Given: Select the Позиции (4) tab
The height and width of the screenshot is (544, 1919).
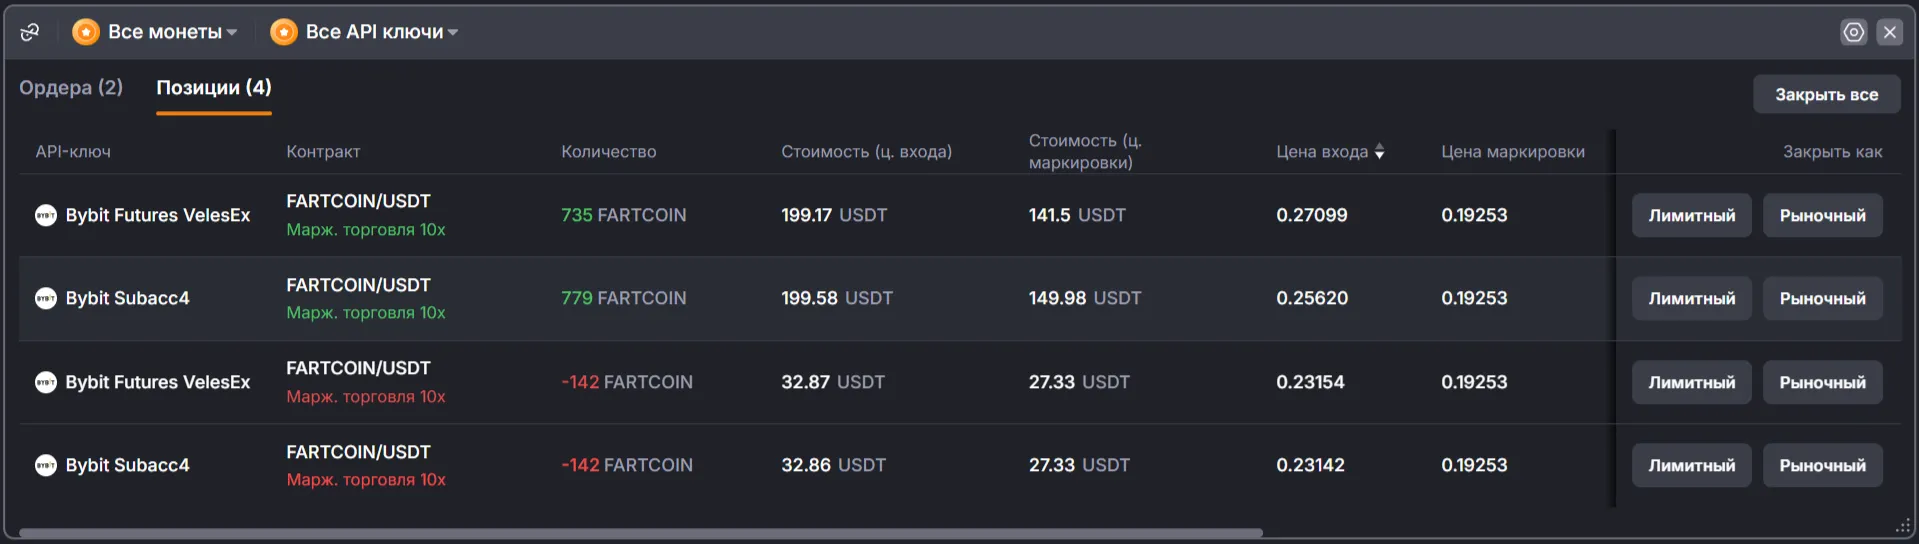Looking at the screenshot, I should point(214,87).
